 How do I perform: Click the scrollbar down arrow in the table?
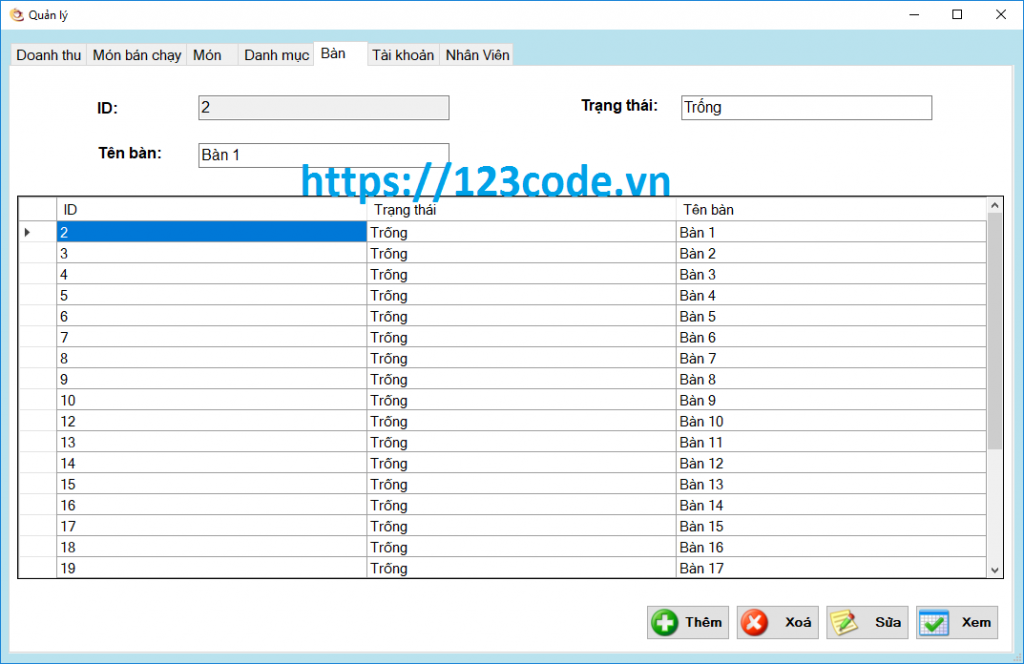(996, 569)
